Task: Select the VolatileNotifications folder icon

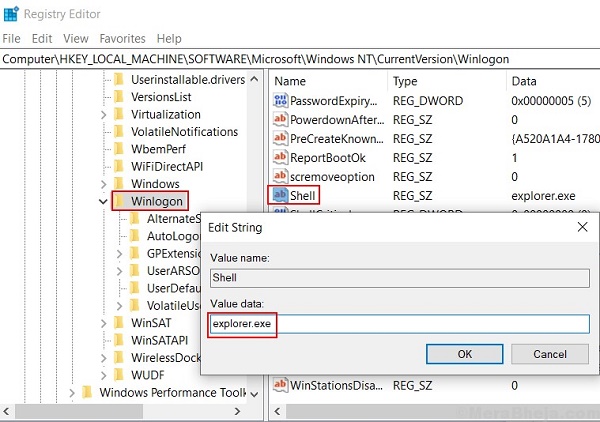Action: click(x=119, y=132)
